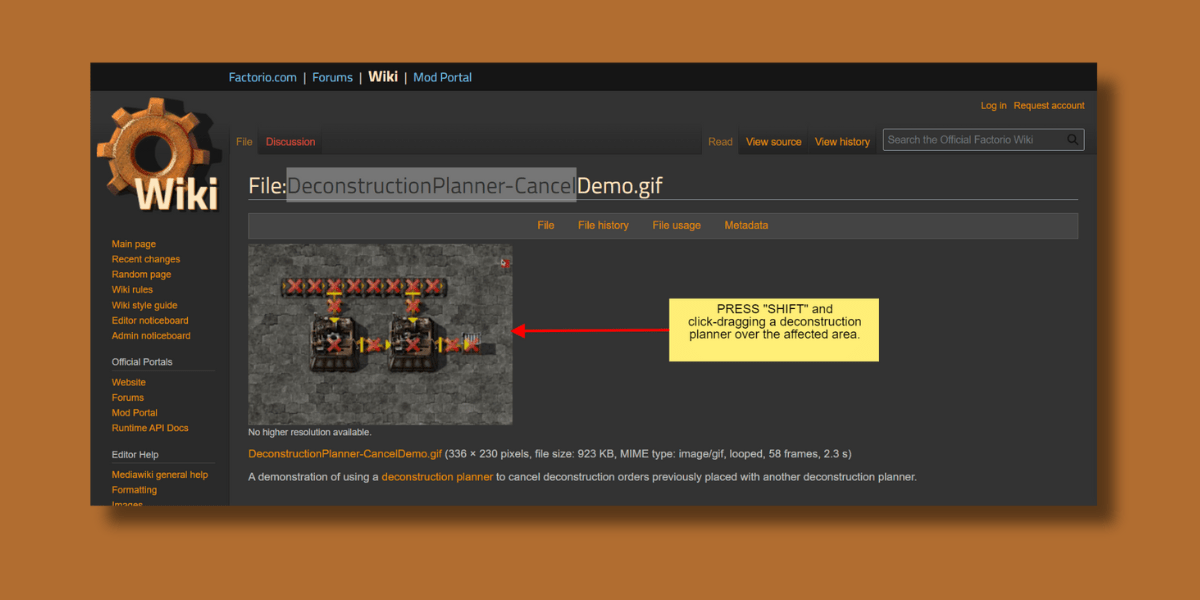Open Editor noticeboard in sidebar
1200x600 pixels.
click(x=150, y=321)
